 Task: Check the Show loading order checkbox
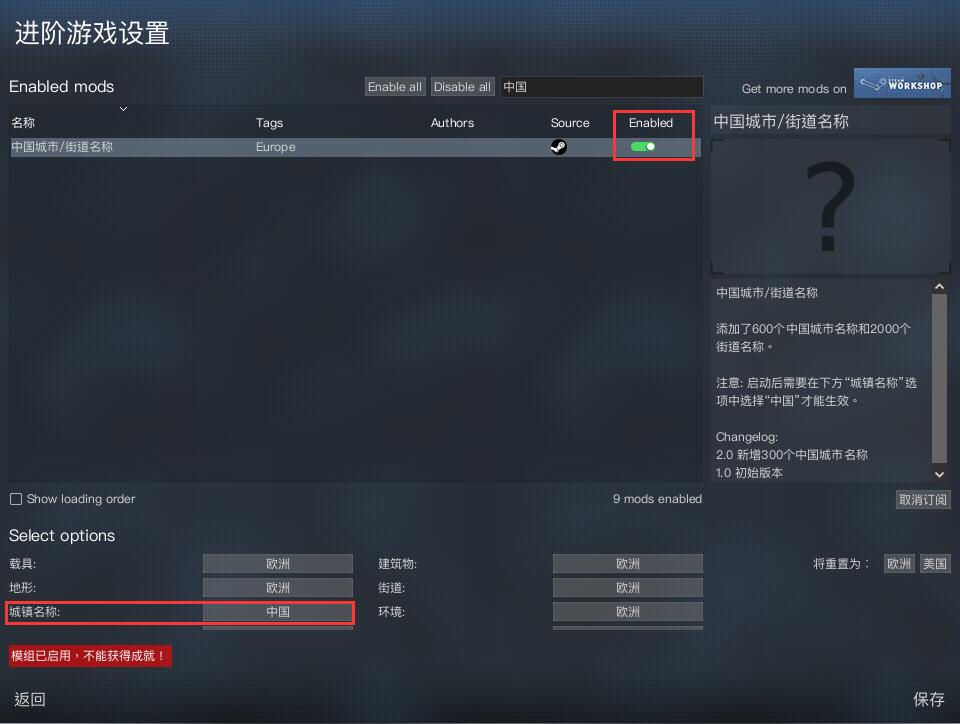click(16, 499)
